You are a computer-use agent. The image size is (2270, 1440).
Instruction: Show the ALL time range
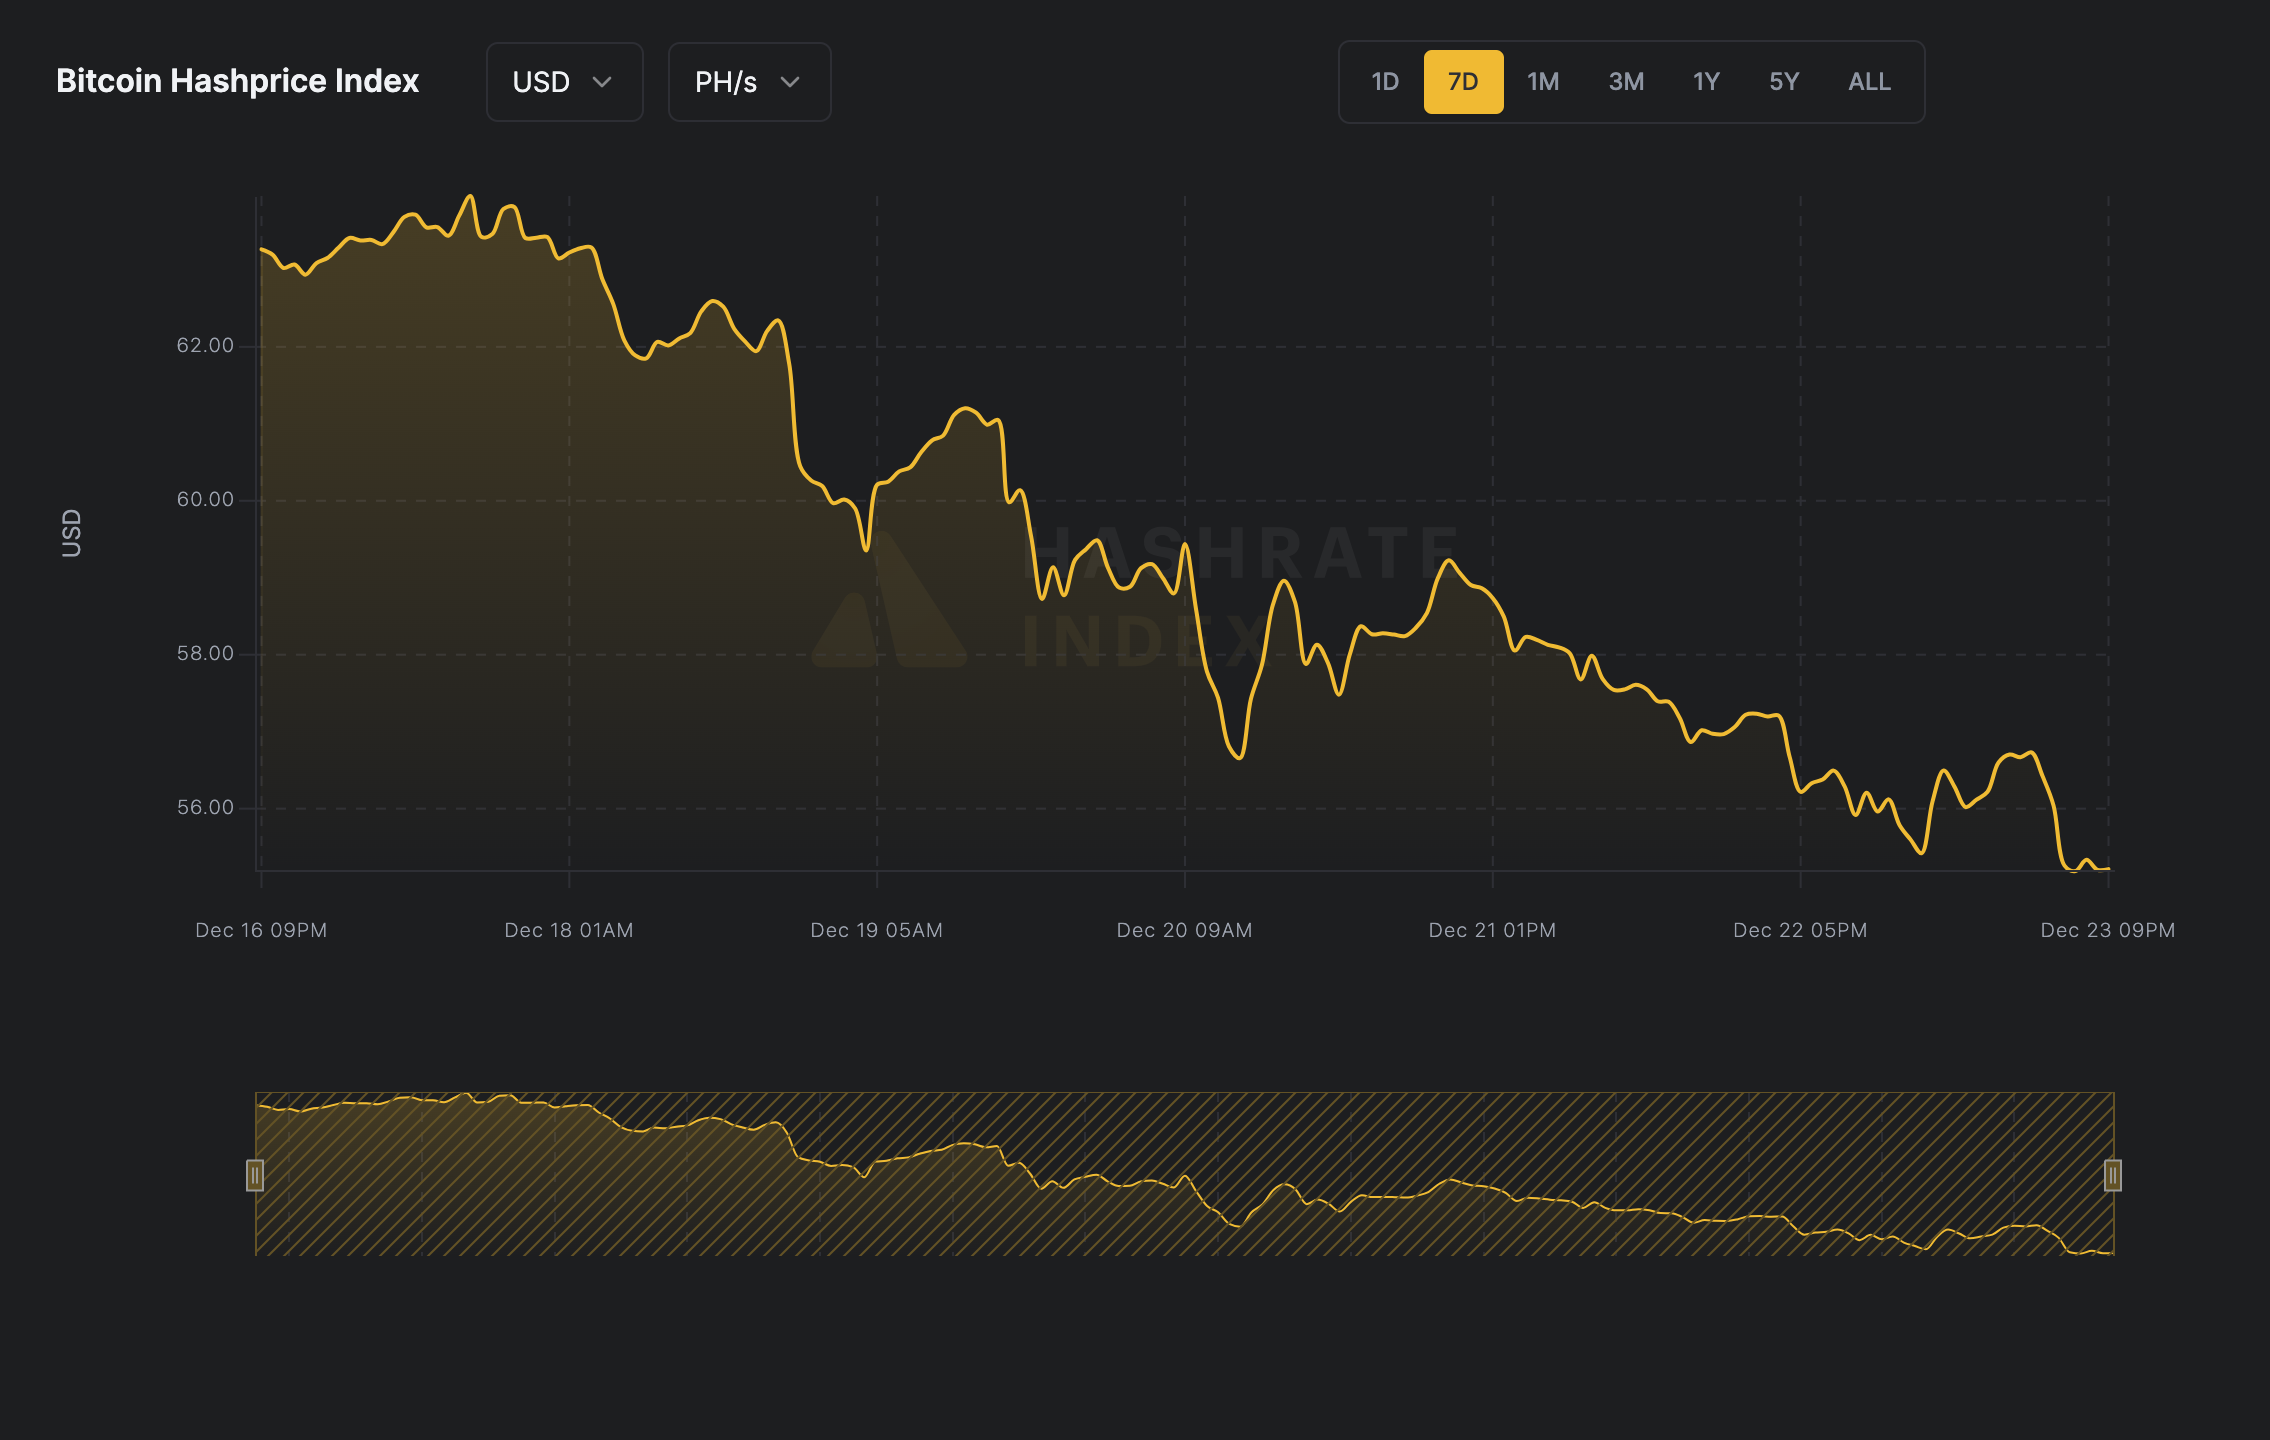pyautogui.click(x=1869, y=82)
